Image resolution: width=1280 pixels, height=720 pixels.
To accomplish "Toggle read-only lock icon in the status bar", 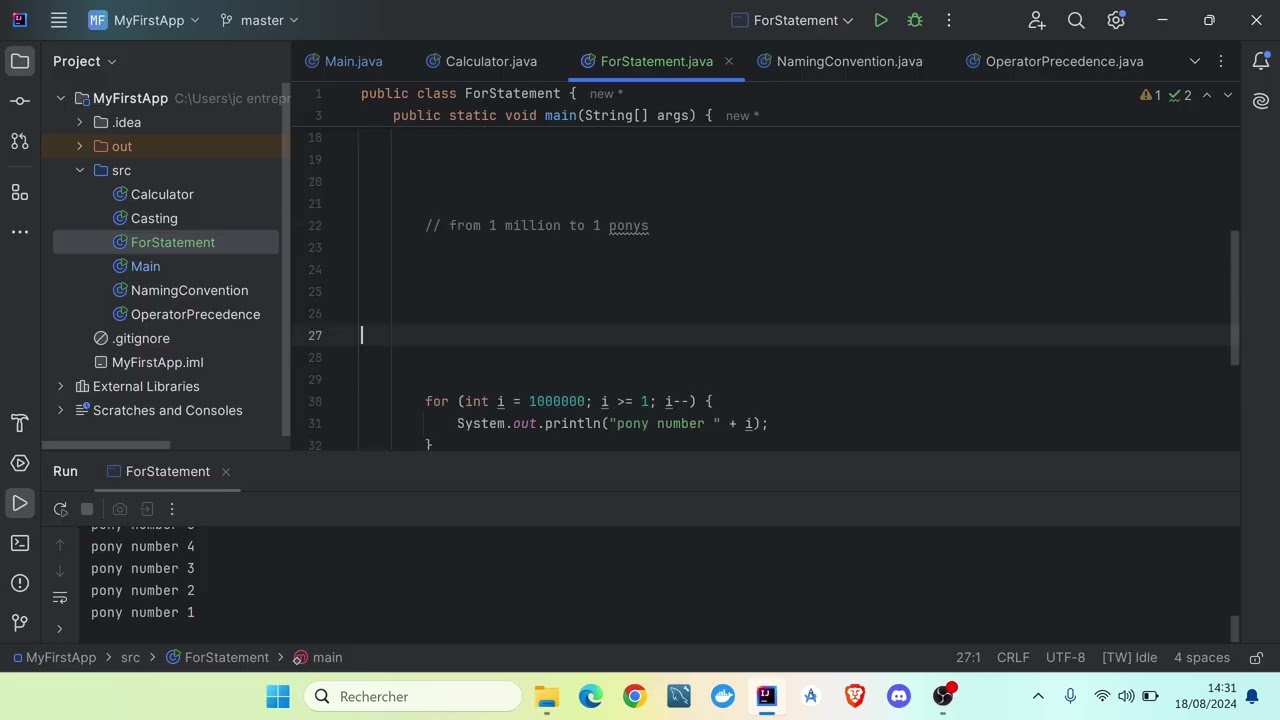I will 1257,658.
